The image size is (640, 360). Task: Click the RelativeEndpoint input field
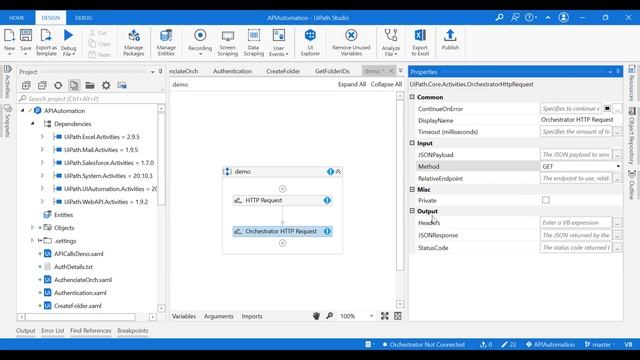[x=576, y=178]
